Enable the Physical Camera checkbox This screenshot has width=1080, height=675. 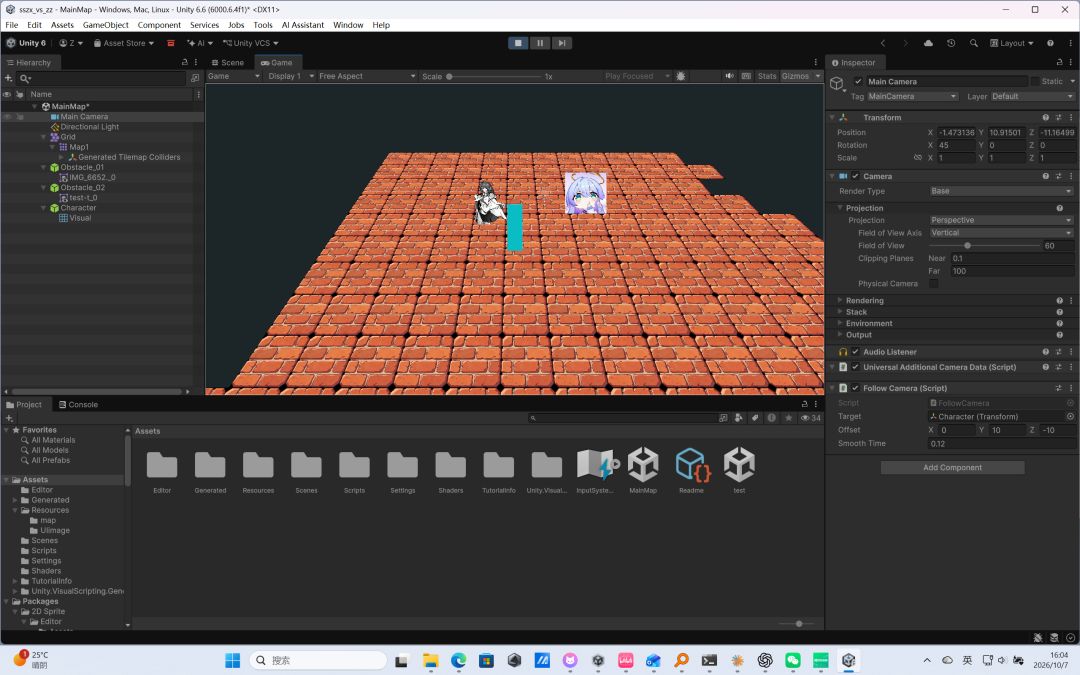(933, 284)
